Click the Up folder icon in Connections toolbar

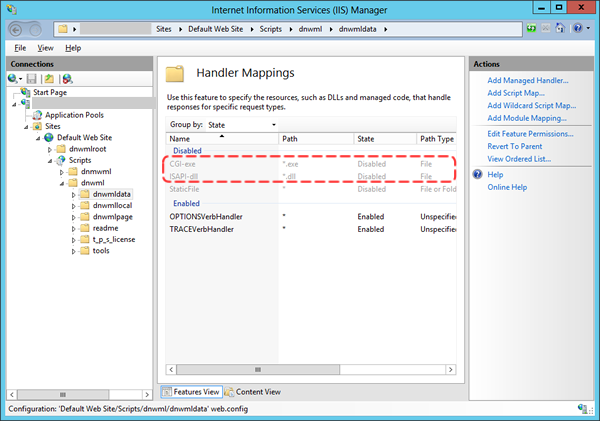point(49,79)
